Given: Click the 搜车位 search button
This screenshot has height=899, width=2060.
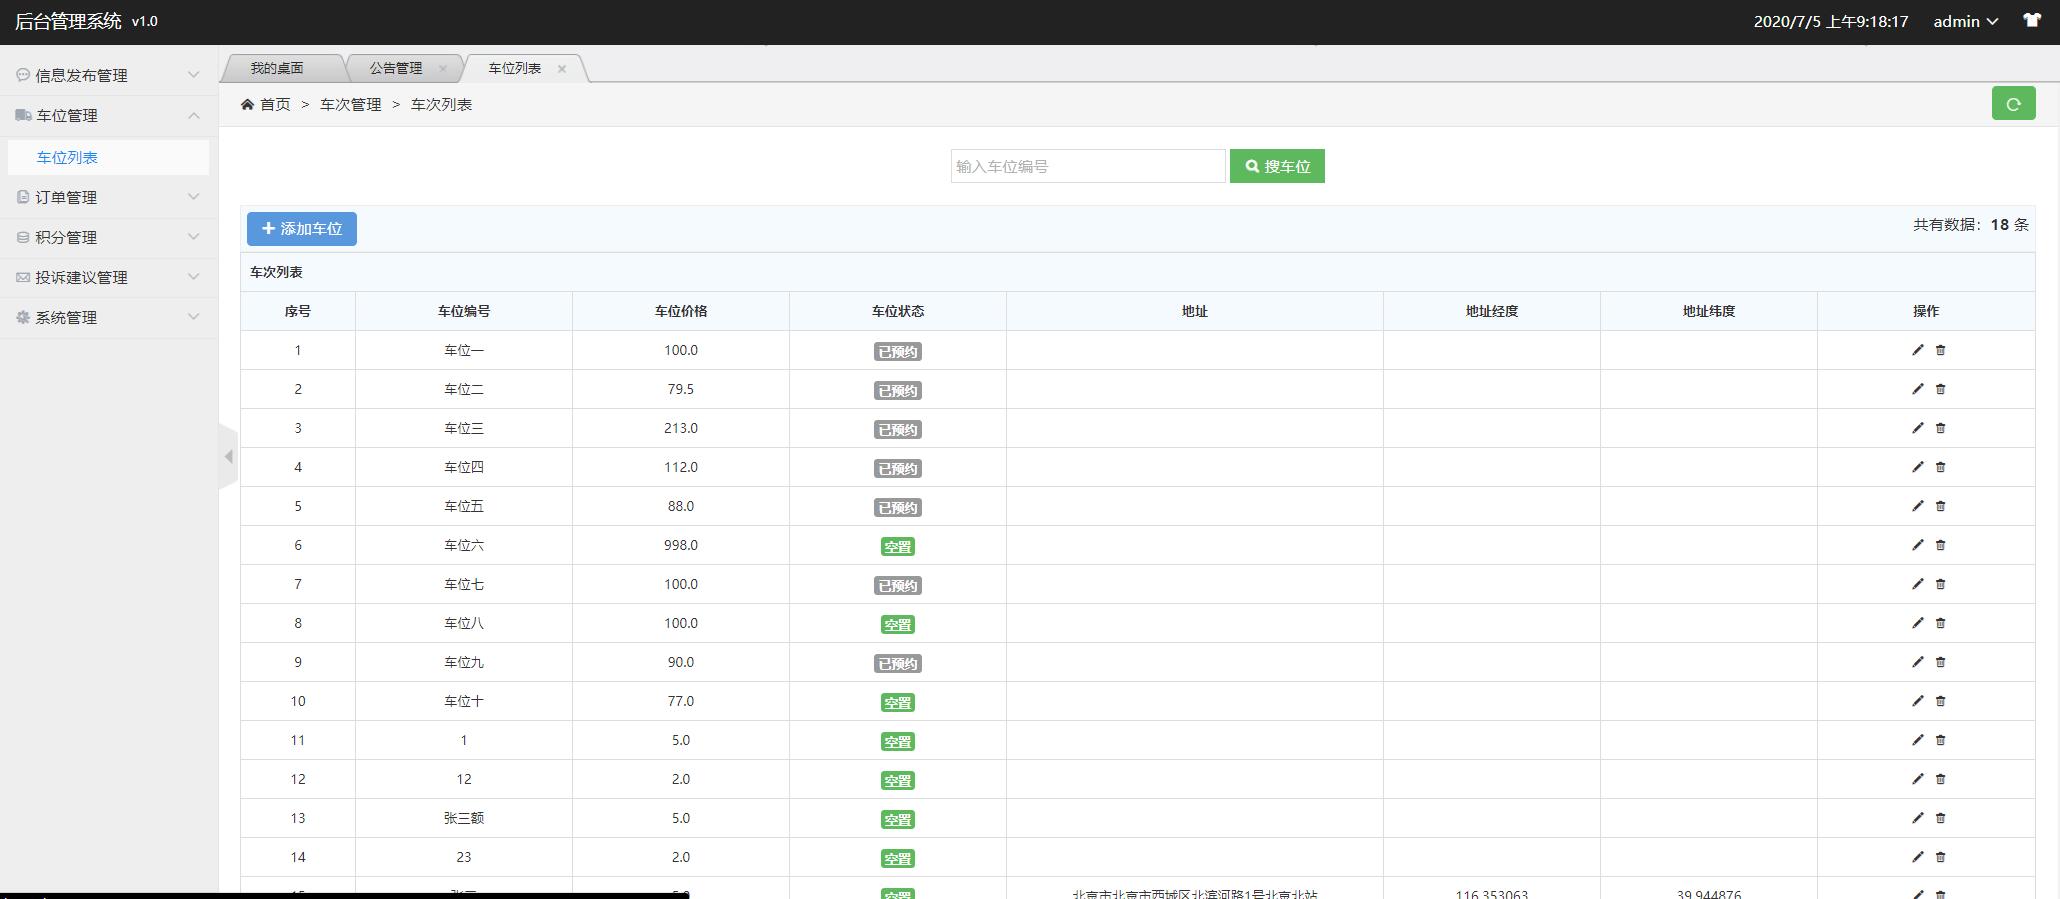Looking at the screenshot, I should 1277,167.
